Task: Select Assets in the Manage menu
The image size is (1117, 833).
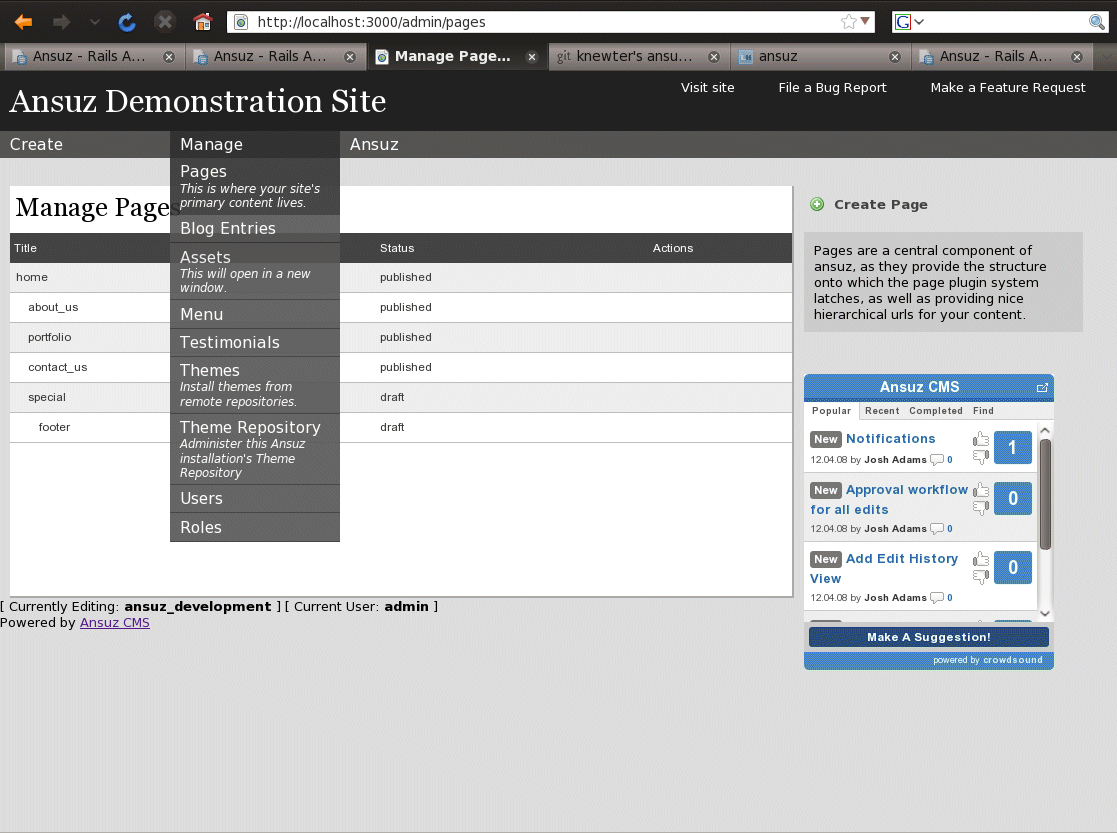Action: pos(254,271)
